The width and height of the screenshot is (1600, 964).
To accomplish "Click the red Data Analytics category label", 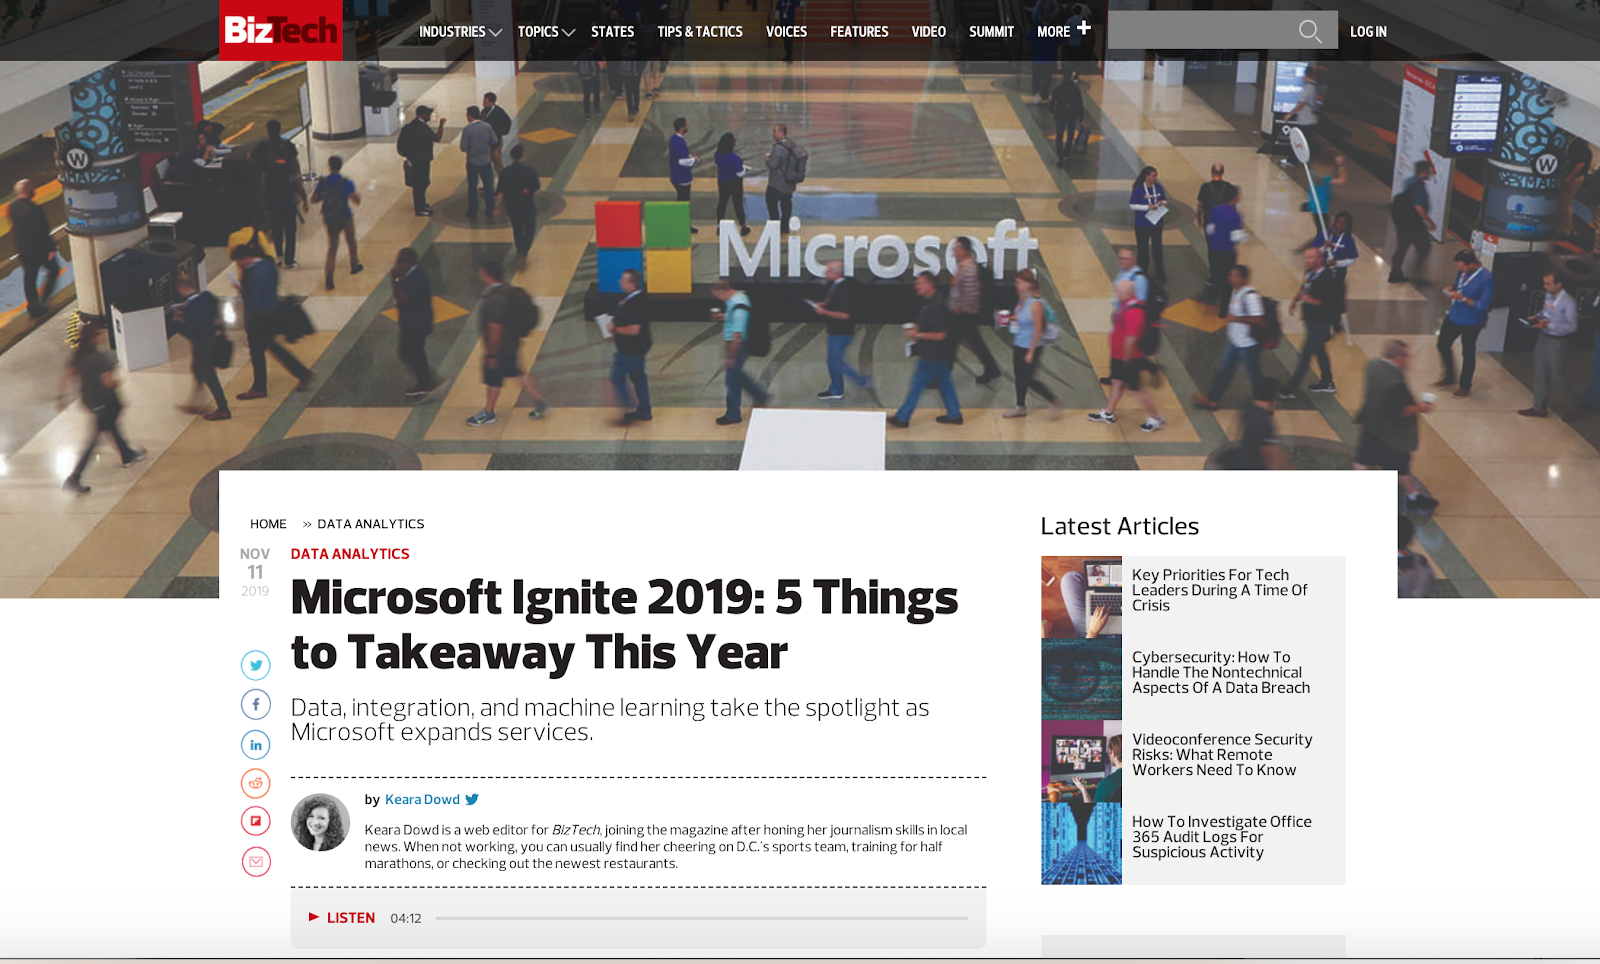I will pyautogui.click(x=350, y=554).
